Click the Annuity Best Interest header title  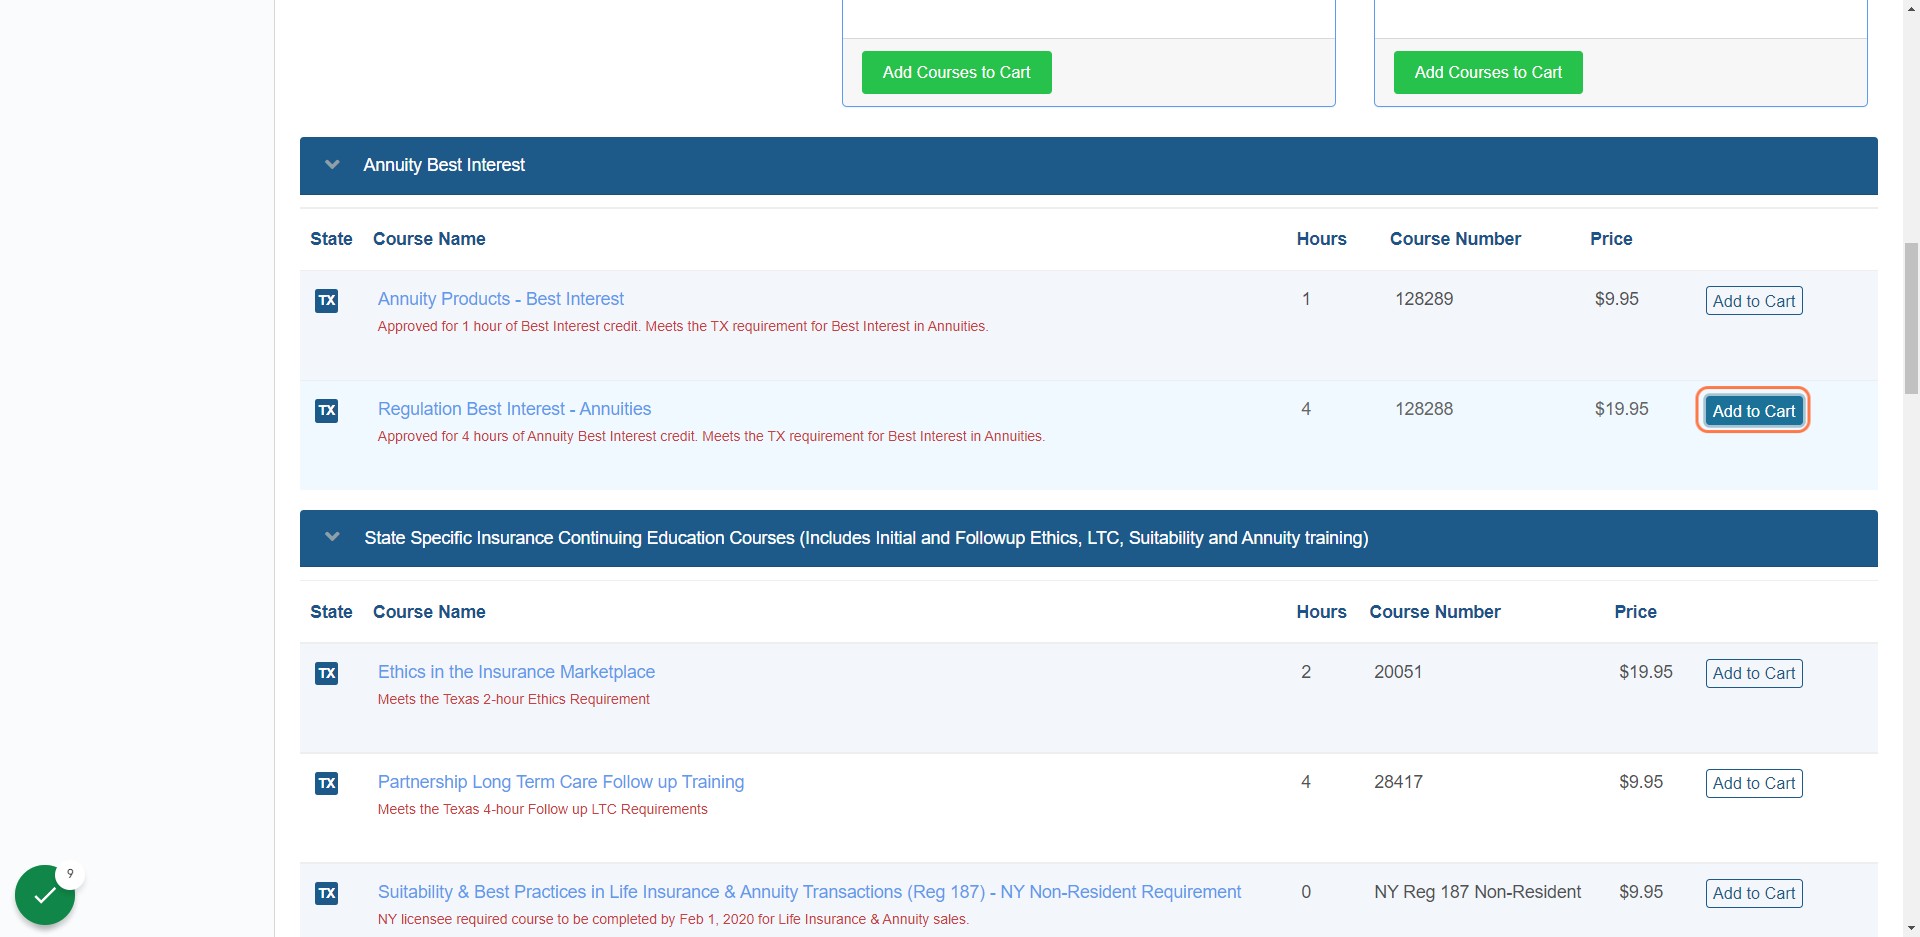[444, 165]
